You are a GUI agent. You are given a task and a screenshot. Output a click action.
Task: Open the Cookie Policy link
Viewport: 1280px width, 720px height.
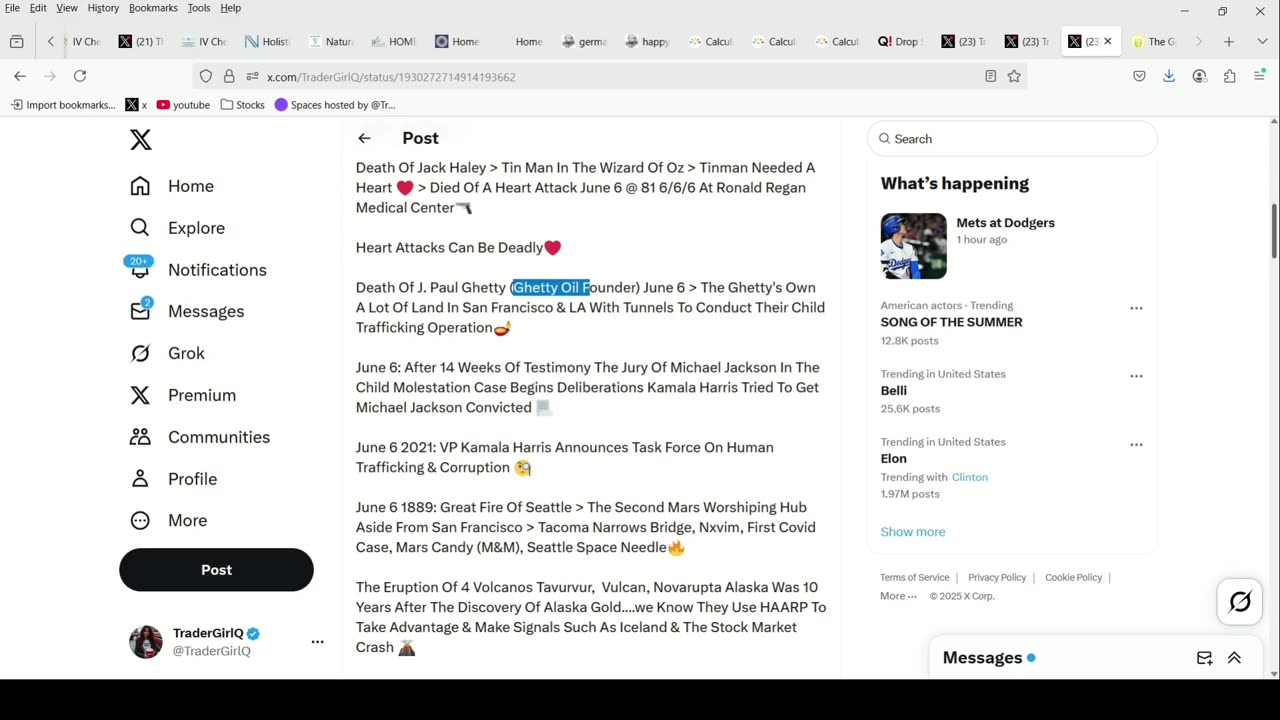1073,577
